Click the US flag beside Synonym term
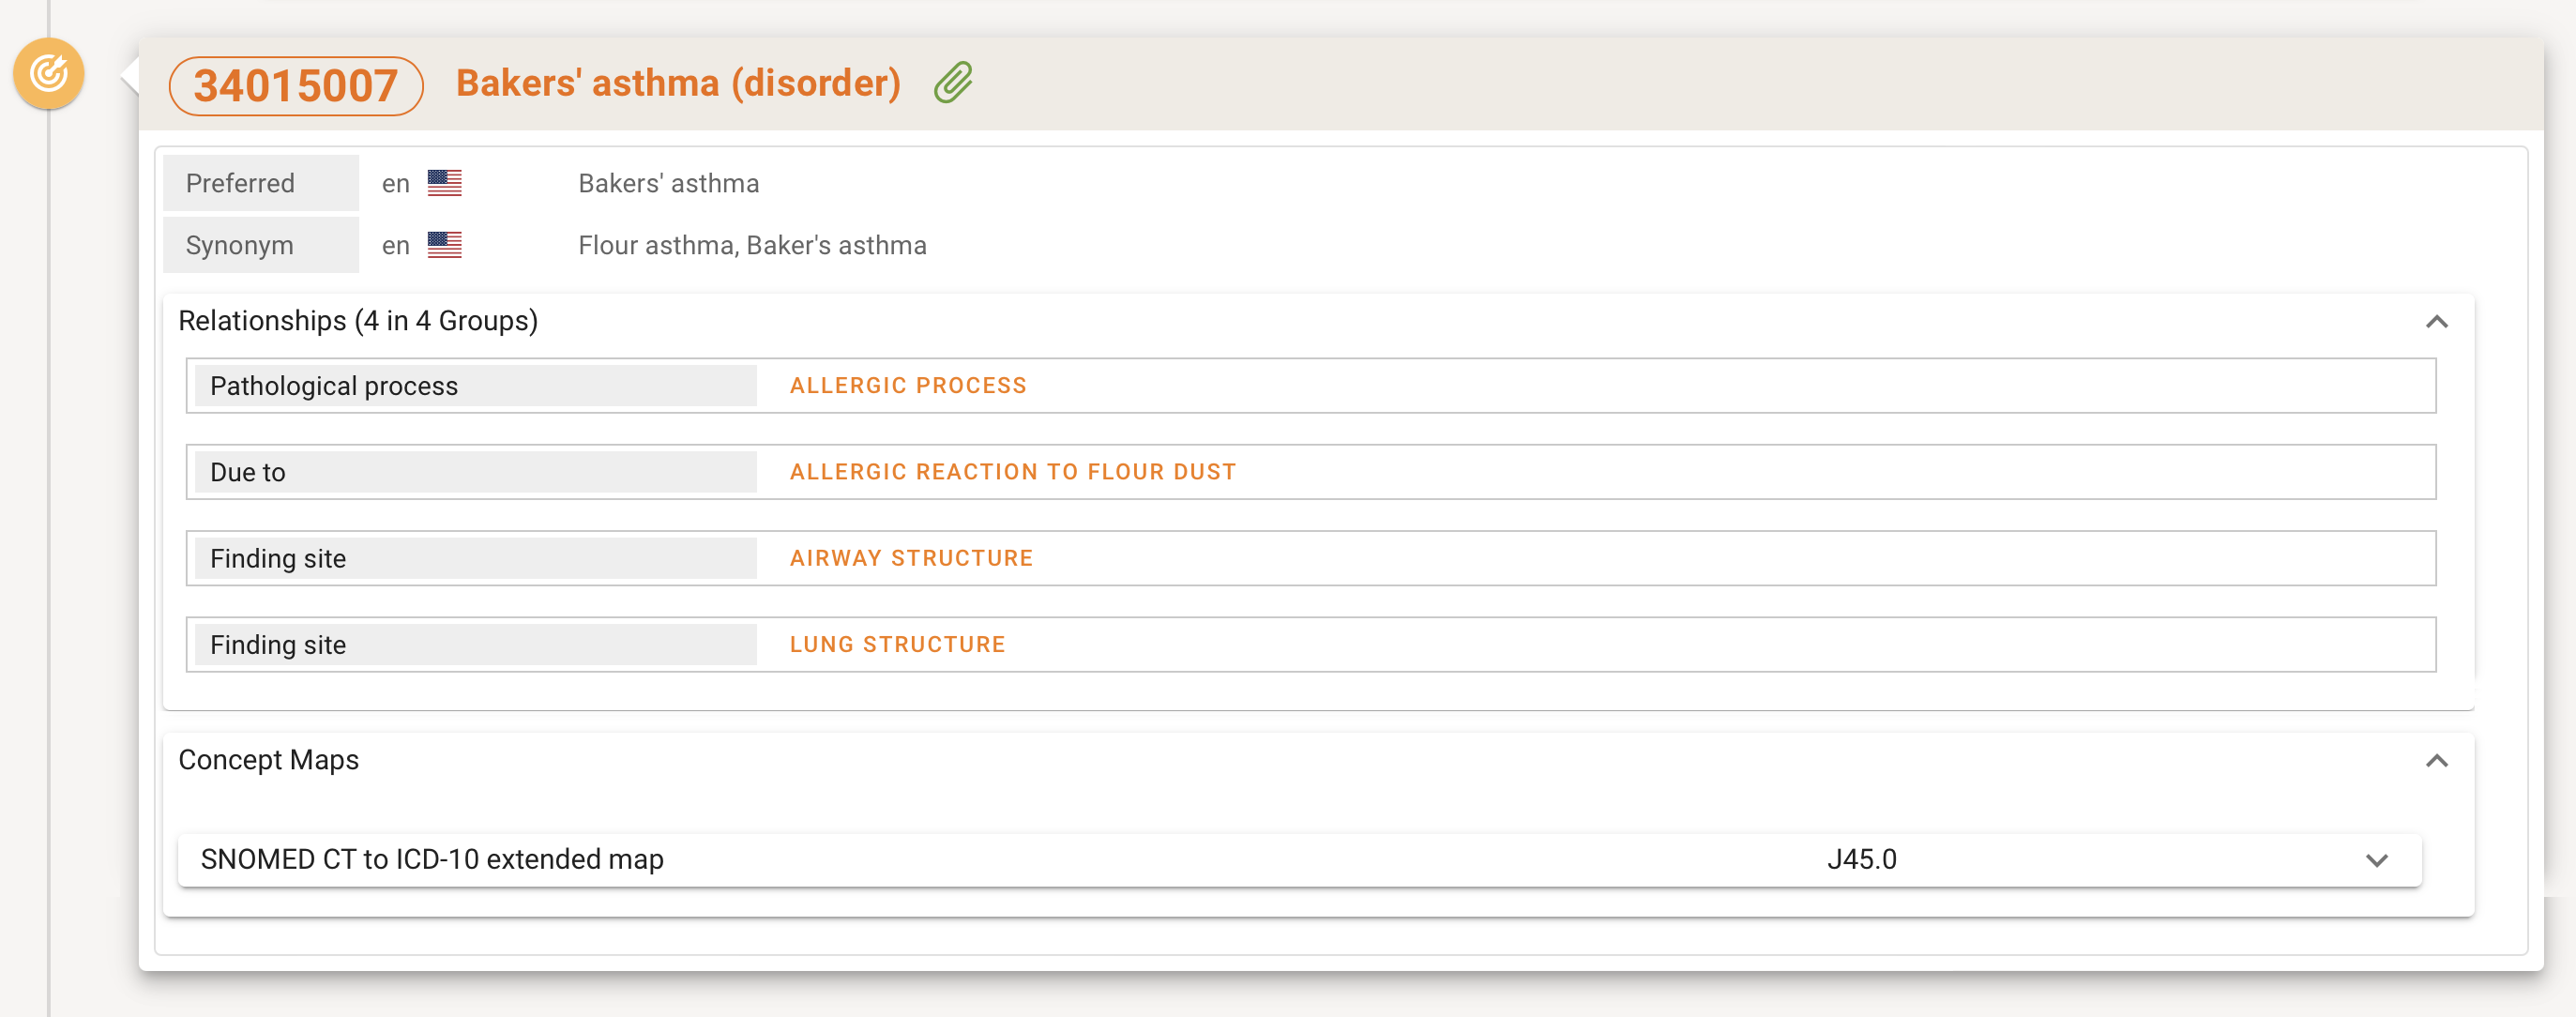Screen dimensions: 2576x1017 (444, 245)
